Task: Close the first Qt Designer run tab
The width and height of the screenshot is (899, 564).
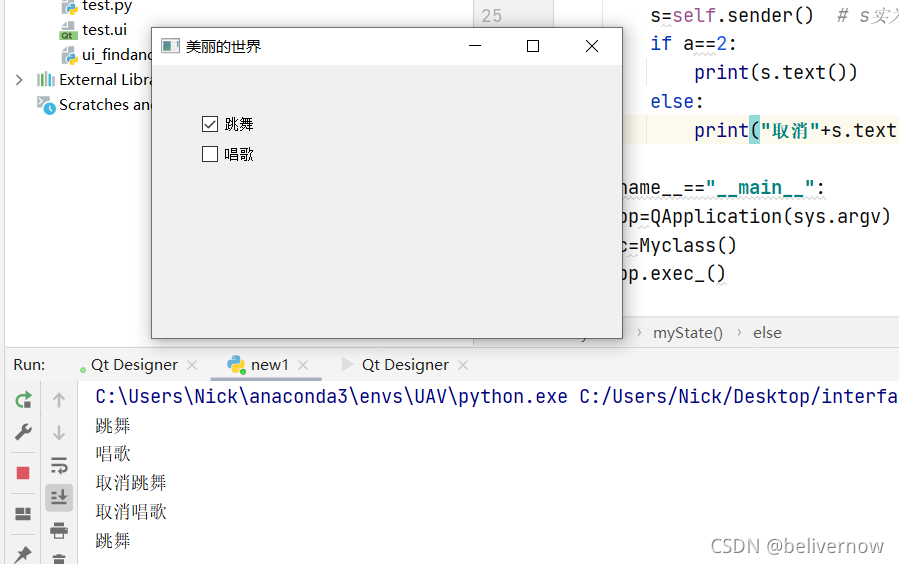Action: pyautogui.click(x=192, y=365)
